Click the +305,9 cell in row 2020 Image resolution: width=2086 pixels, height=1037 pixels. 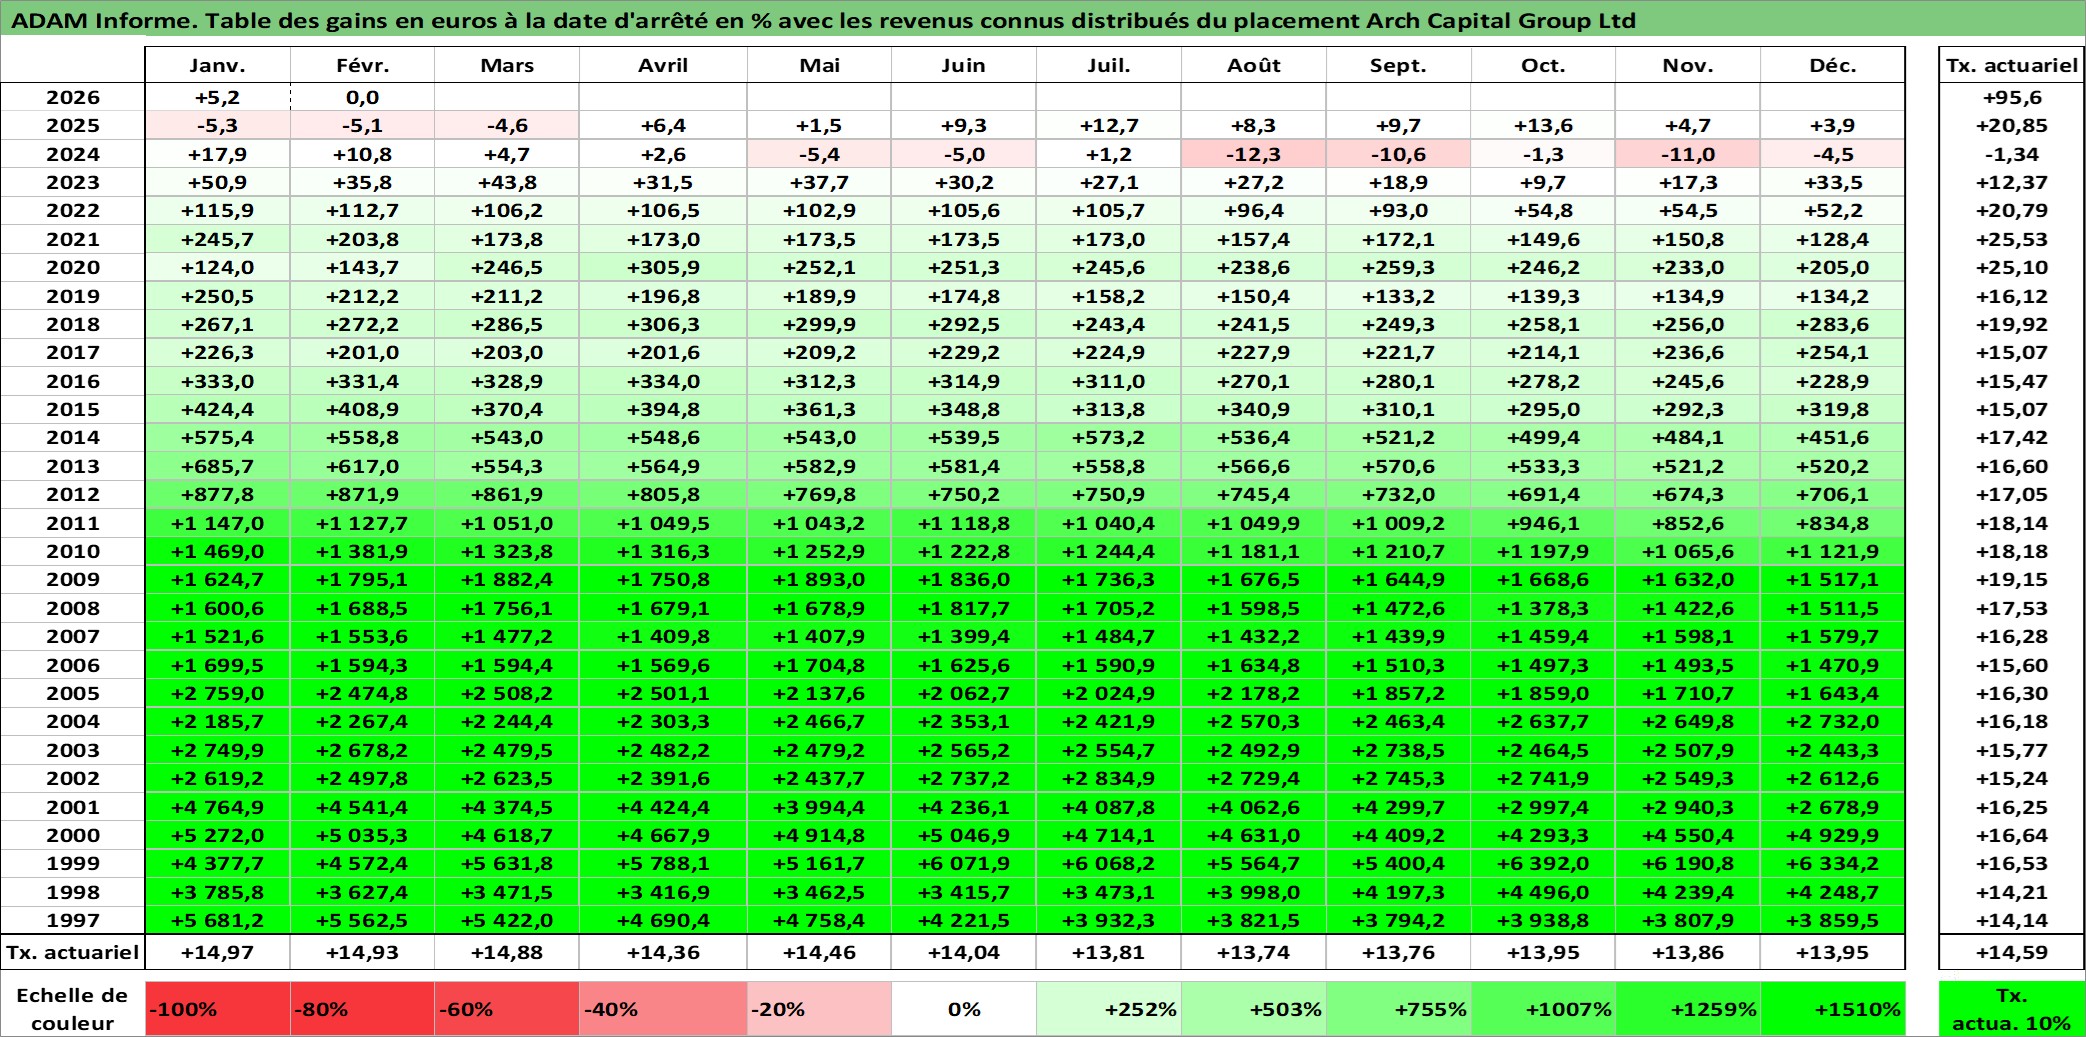pos(663,267)
